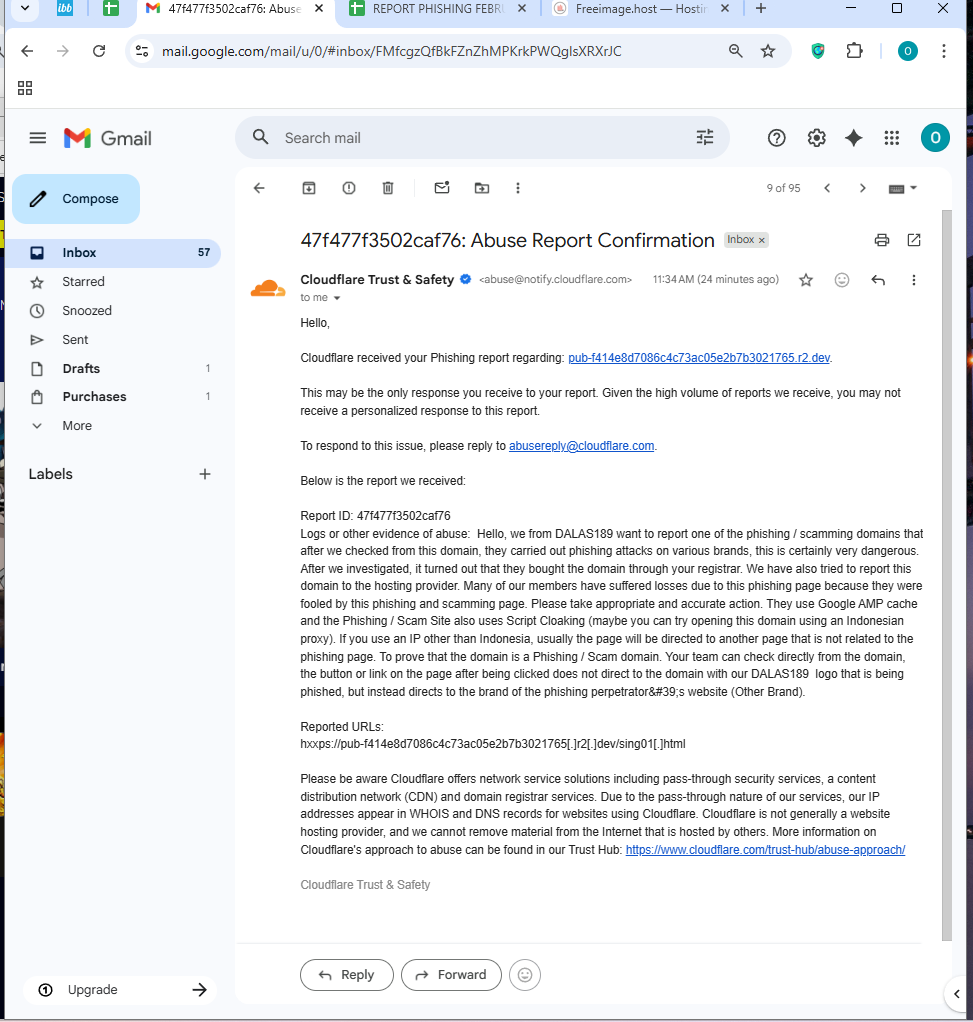Print the email with the printer icon
This screenshot has width=973, height=1022.
pyautogui.click(x=882, y=240)
